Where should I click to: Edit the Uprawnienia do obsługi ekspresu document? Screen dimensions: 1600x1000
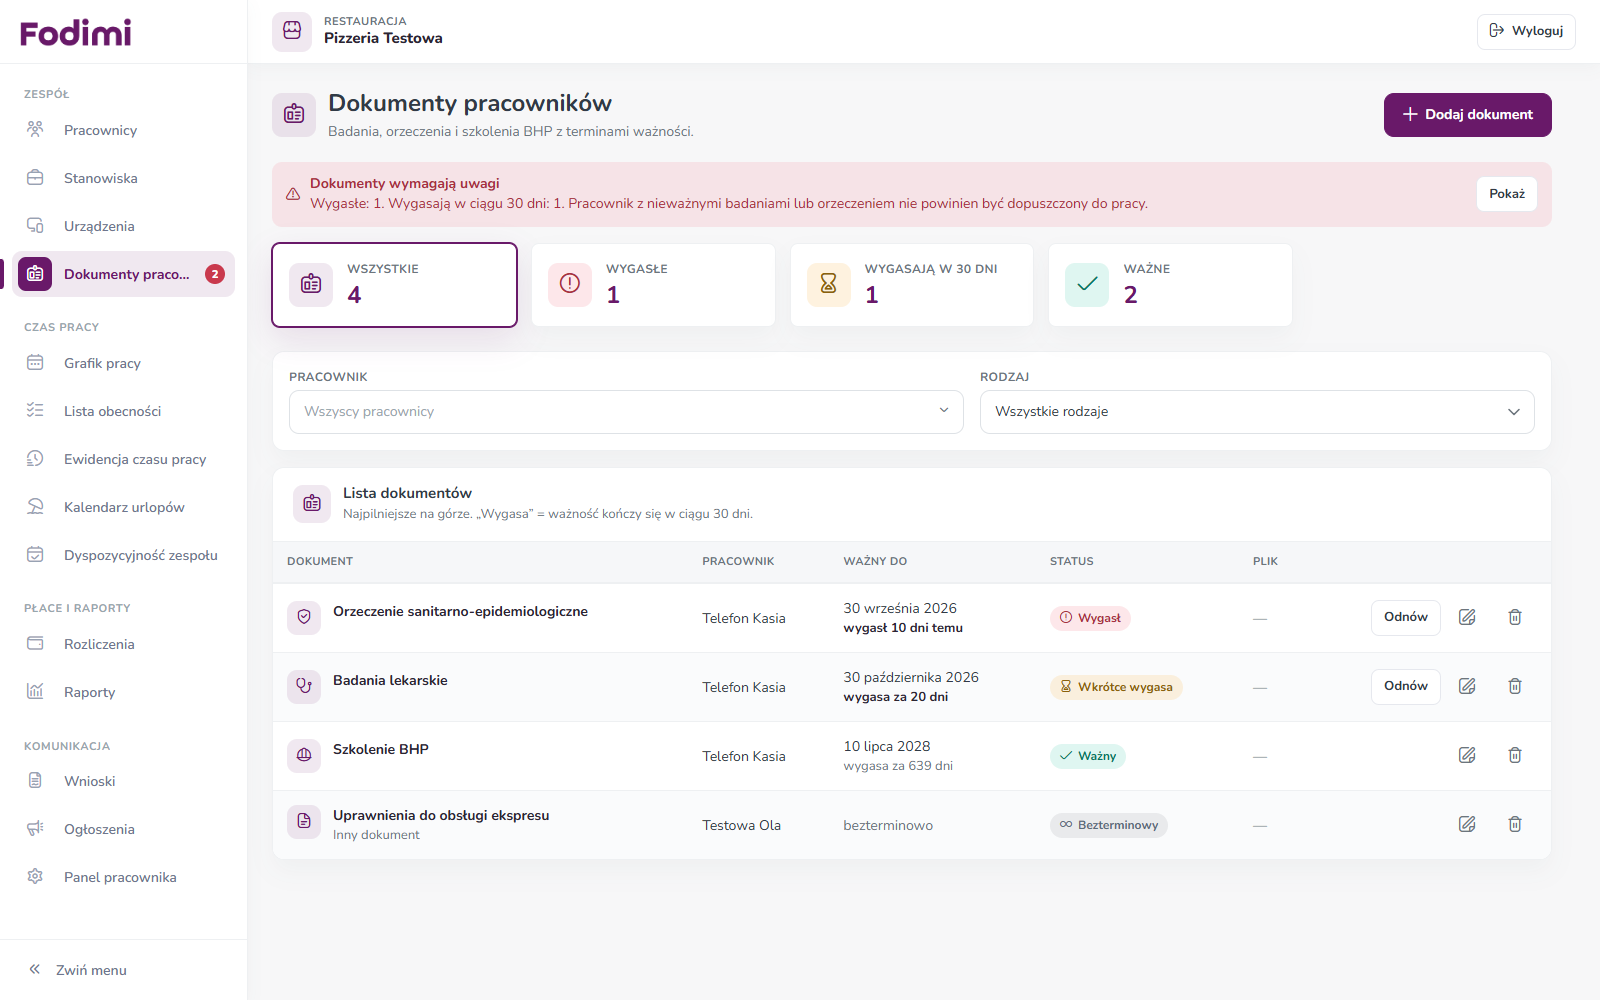coord(1467,824)
